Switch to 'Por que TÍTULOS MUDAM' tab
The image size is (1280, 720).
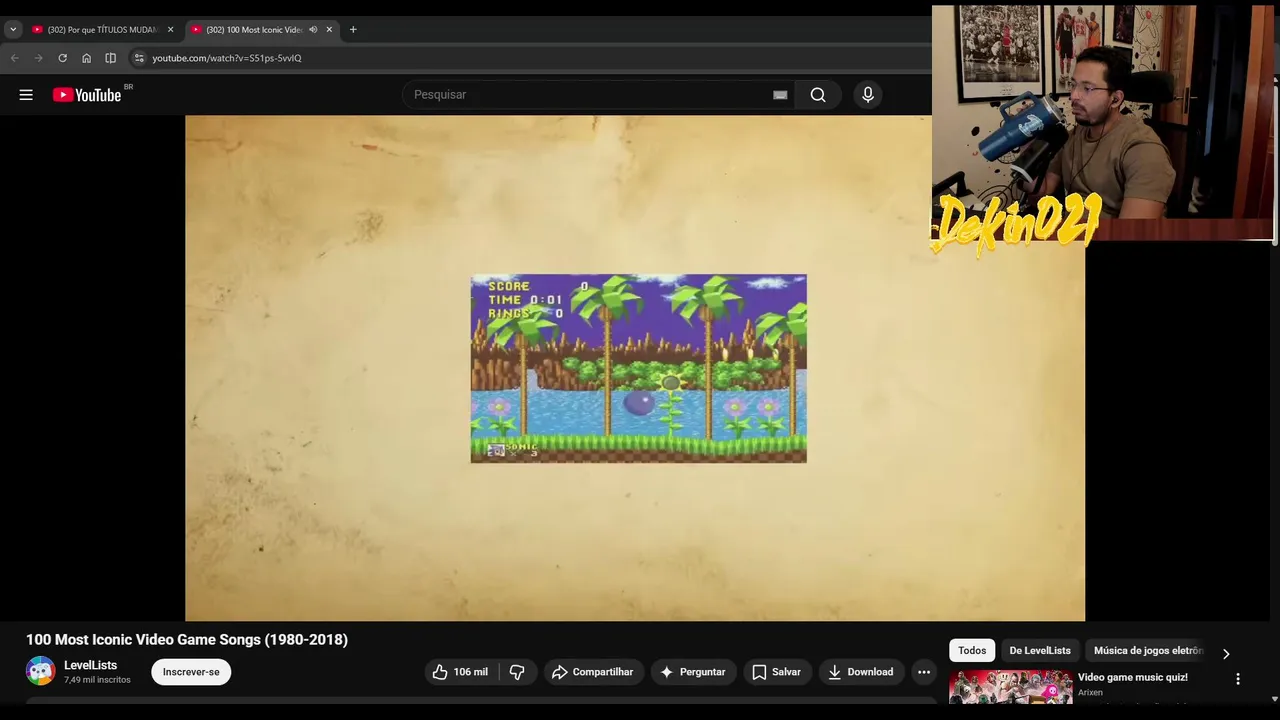point(95,30)
